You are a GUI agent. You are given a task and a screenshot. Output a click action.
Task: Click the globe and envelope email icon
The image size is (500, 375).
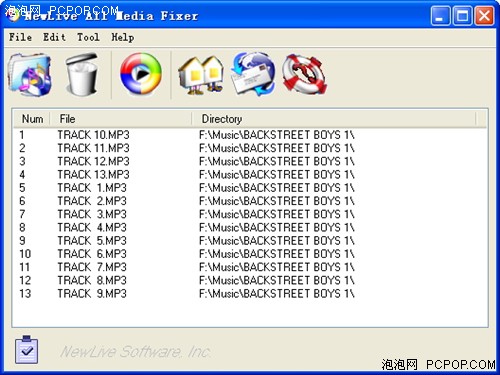tap(253, 74)
